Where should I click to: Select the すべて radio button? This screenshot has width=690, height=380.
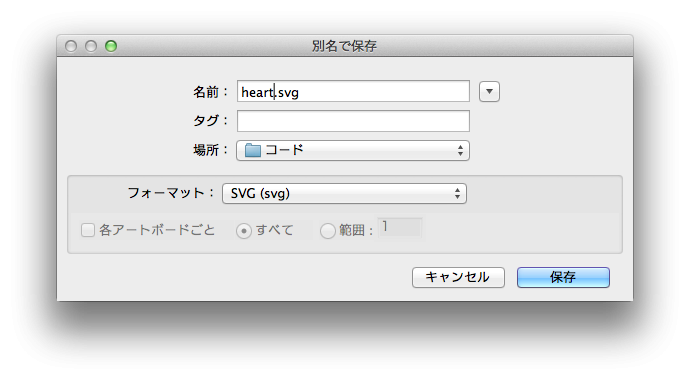[244, 230]
